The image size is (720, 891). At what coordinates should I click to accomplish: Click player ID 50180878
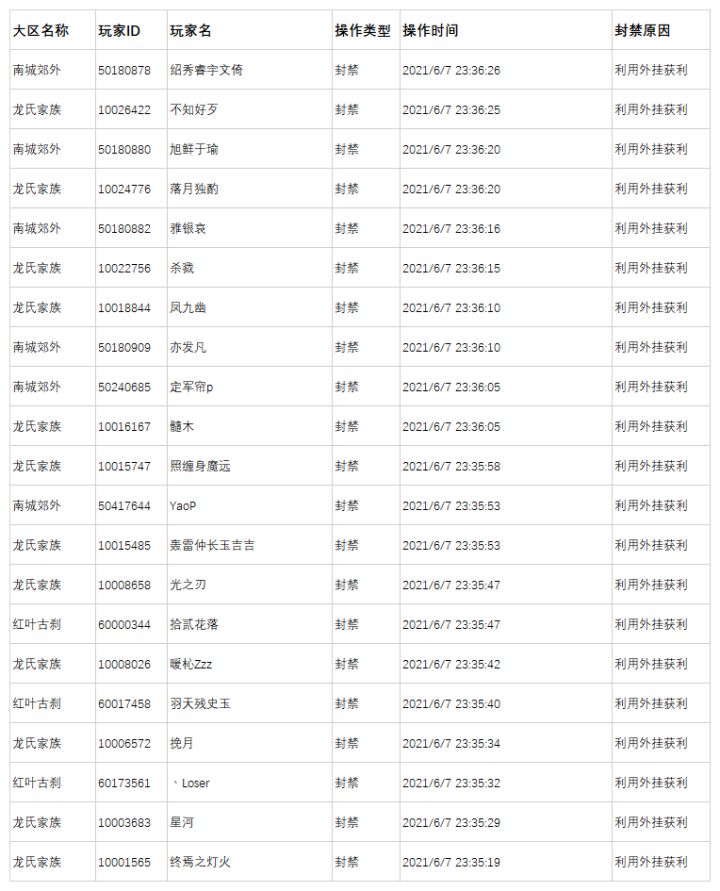tap(124, 70)
